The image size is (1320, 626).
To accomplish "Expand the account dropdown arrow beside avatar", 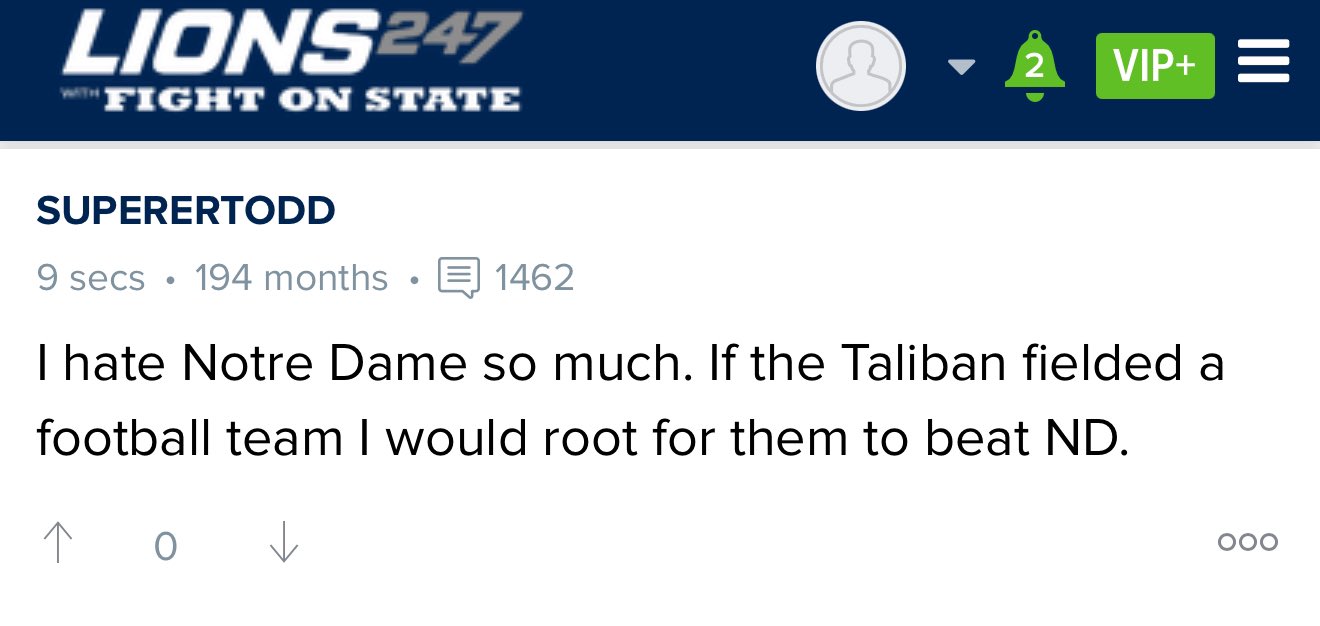I will pyautogui.click(x=961, y=67).
